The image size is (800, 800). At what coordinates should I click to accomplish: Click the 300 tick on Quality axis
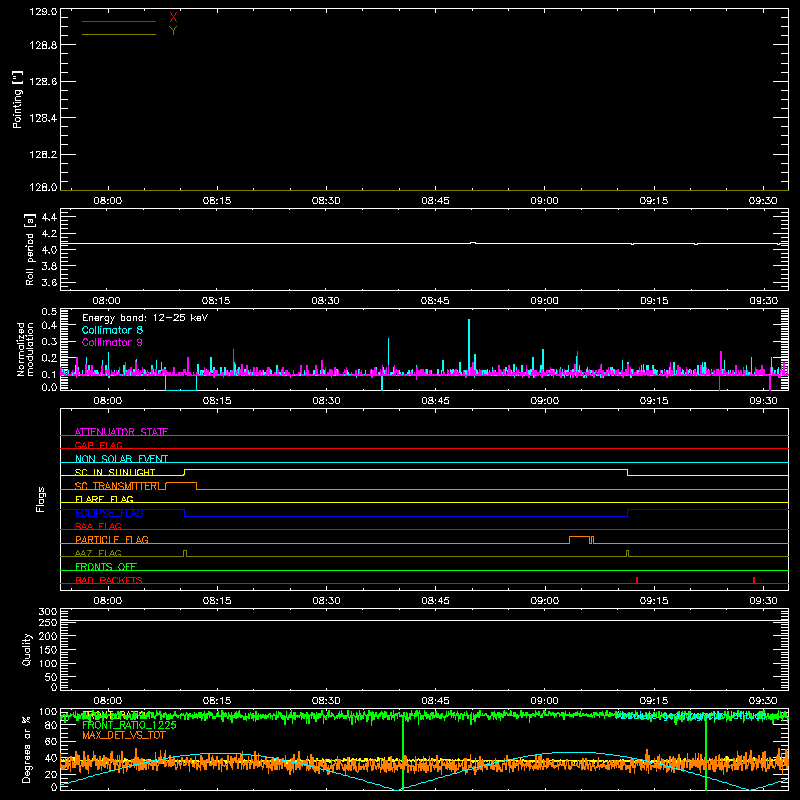pyautogui.click(x=48, y=611)
